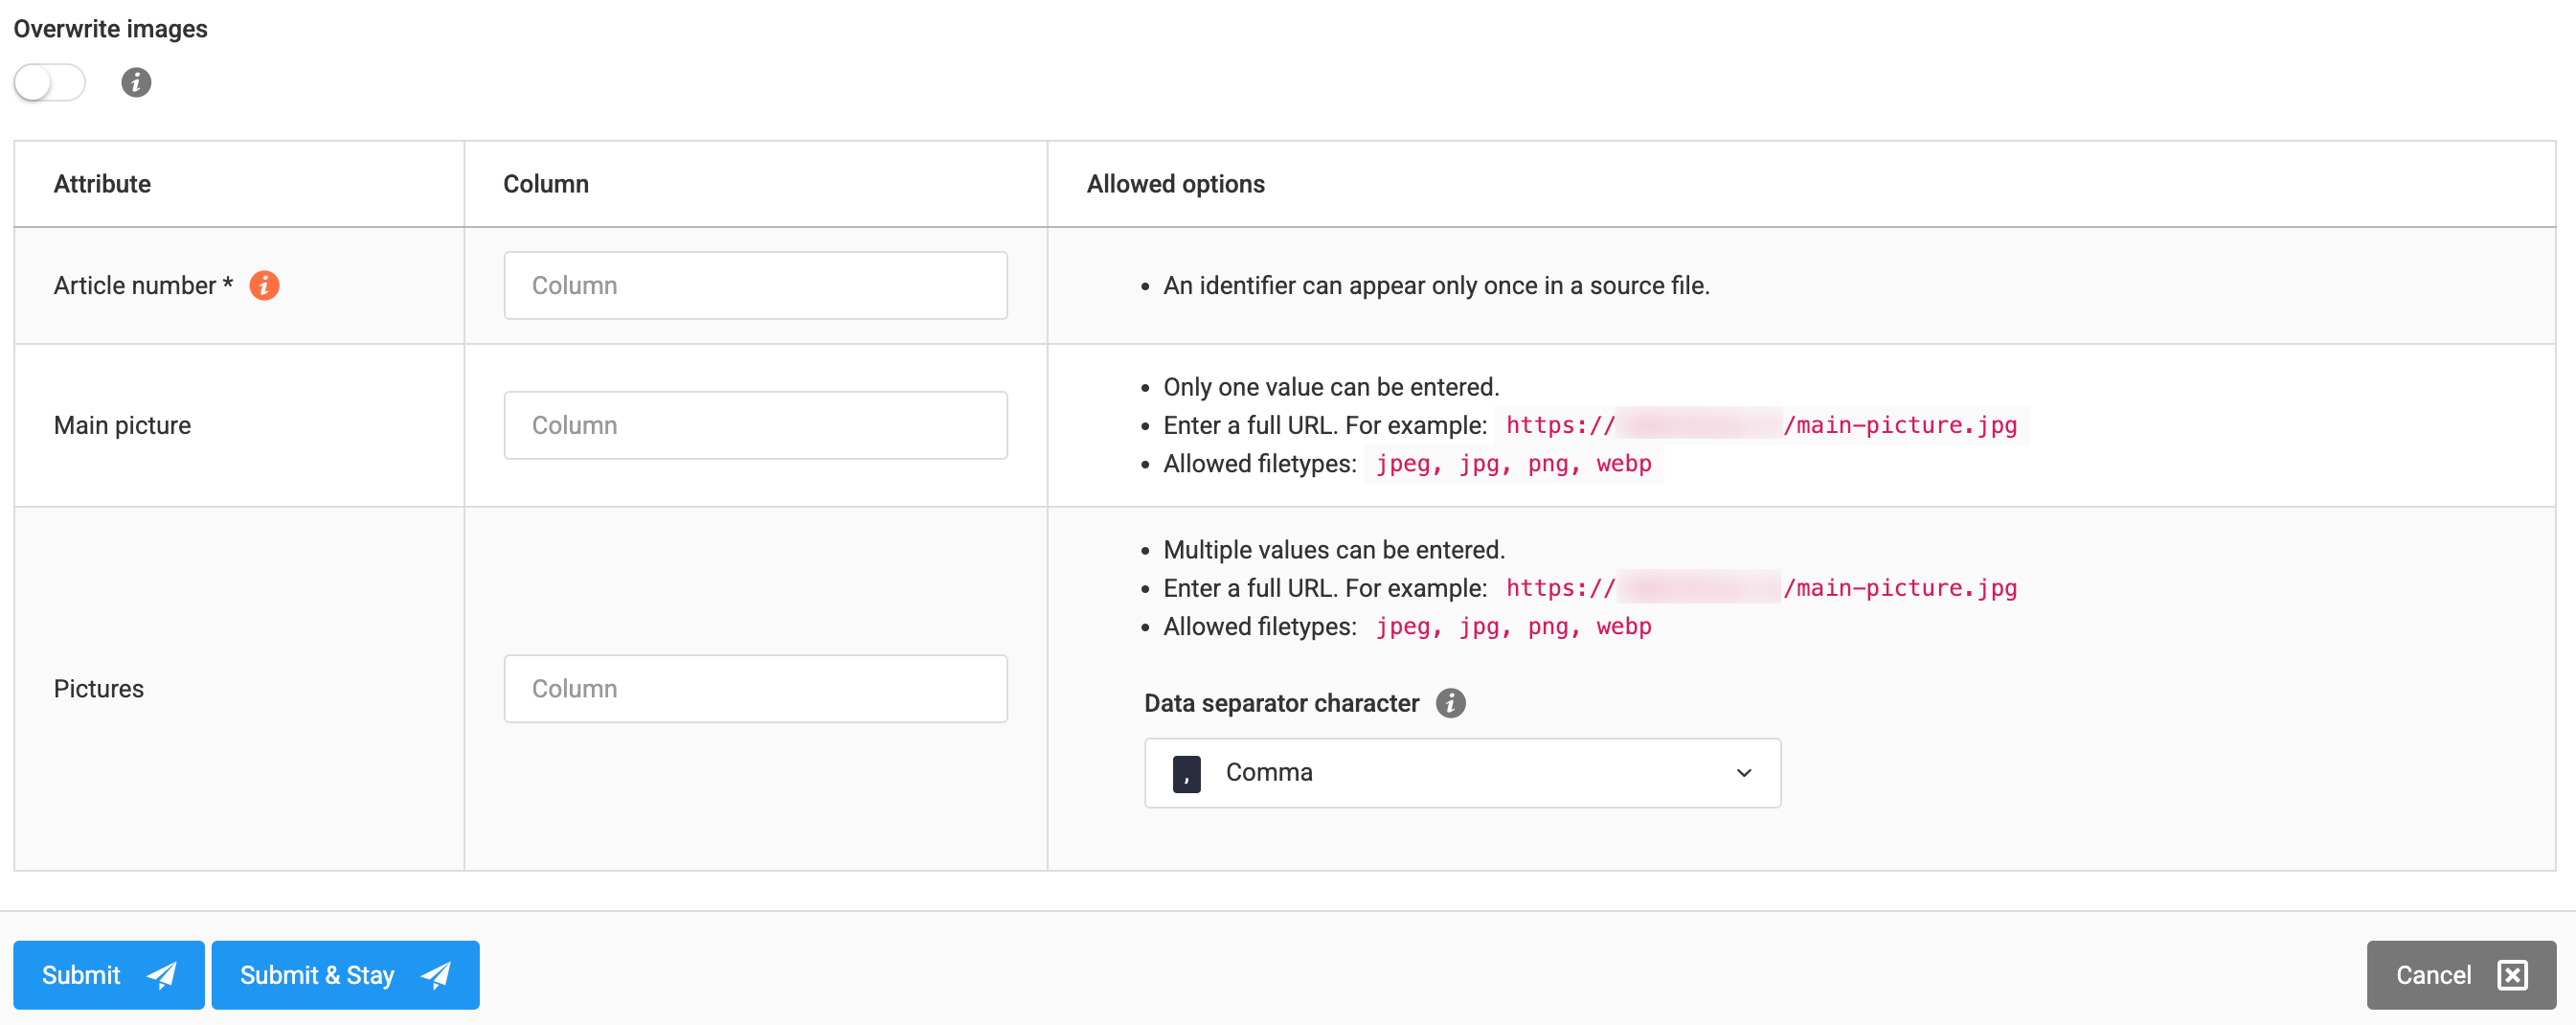The image size is (2576, 1025).
Task: Open the orange info icon beside Article number
Action: pyautogui.click(x=264, y=285)
